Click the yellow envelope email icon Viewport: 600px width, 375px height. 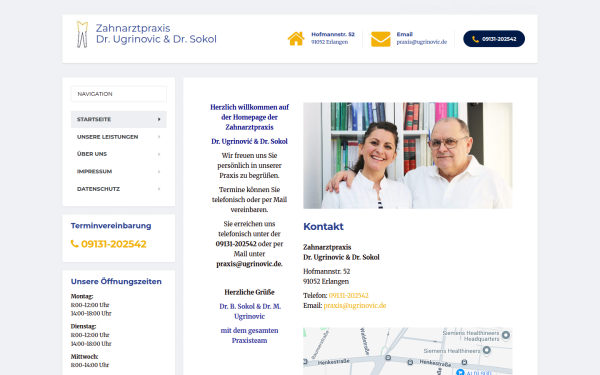coord(381,39)
